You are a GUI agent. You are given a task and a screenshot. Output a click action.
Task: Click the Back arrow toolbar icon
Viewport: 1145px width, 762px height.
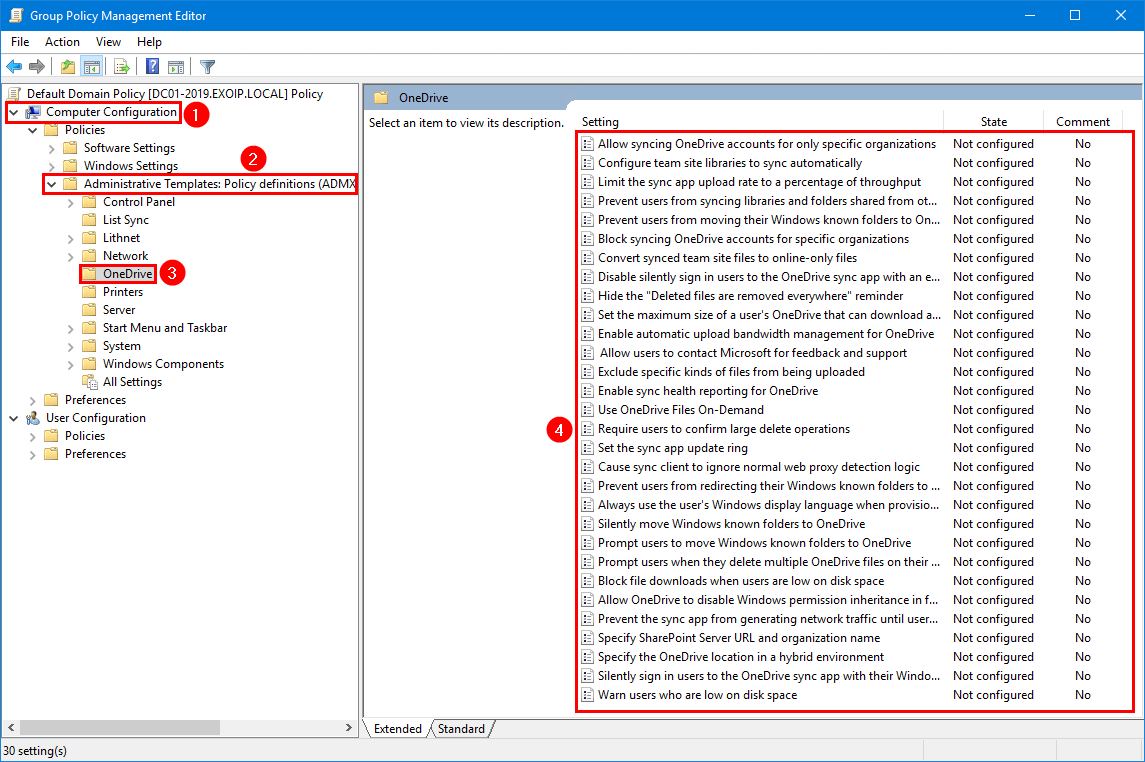coord(14,67)
